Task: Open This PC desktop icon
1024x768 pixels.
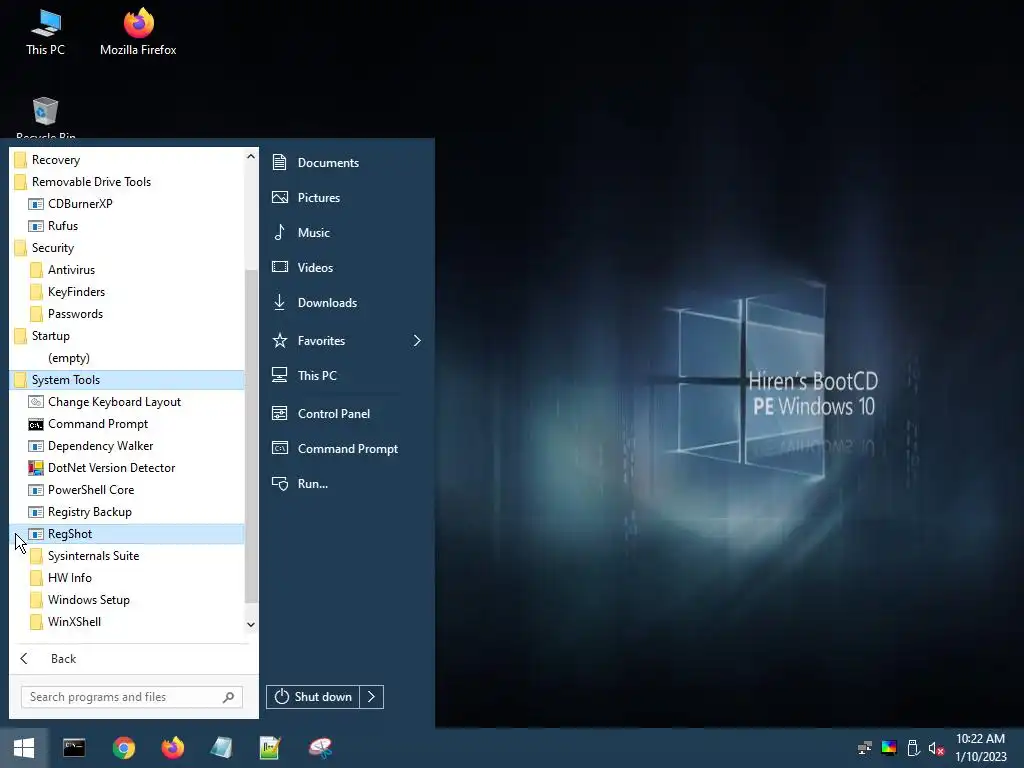Action: tap(46, 33)
